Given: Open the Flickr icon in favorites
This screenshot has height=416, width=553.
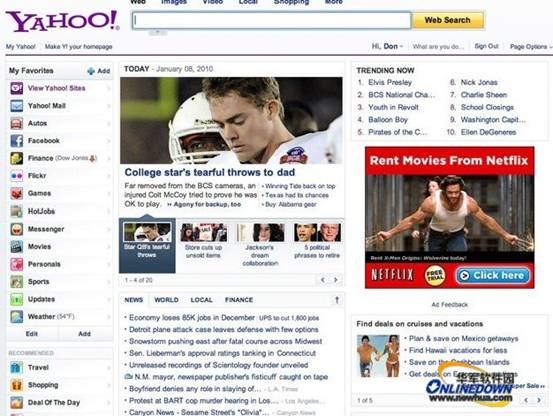Looking at the screenshot, I should [x=17, y=176].
